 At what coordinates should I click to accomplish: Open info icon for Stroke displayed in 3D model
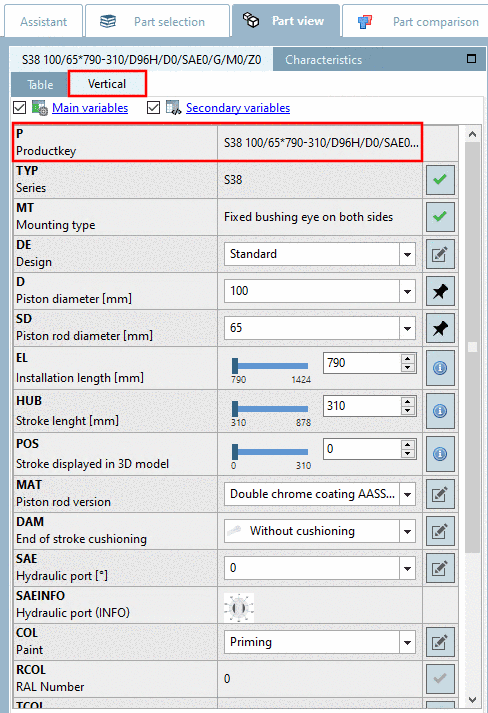pos(440,454)
